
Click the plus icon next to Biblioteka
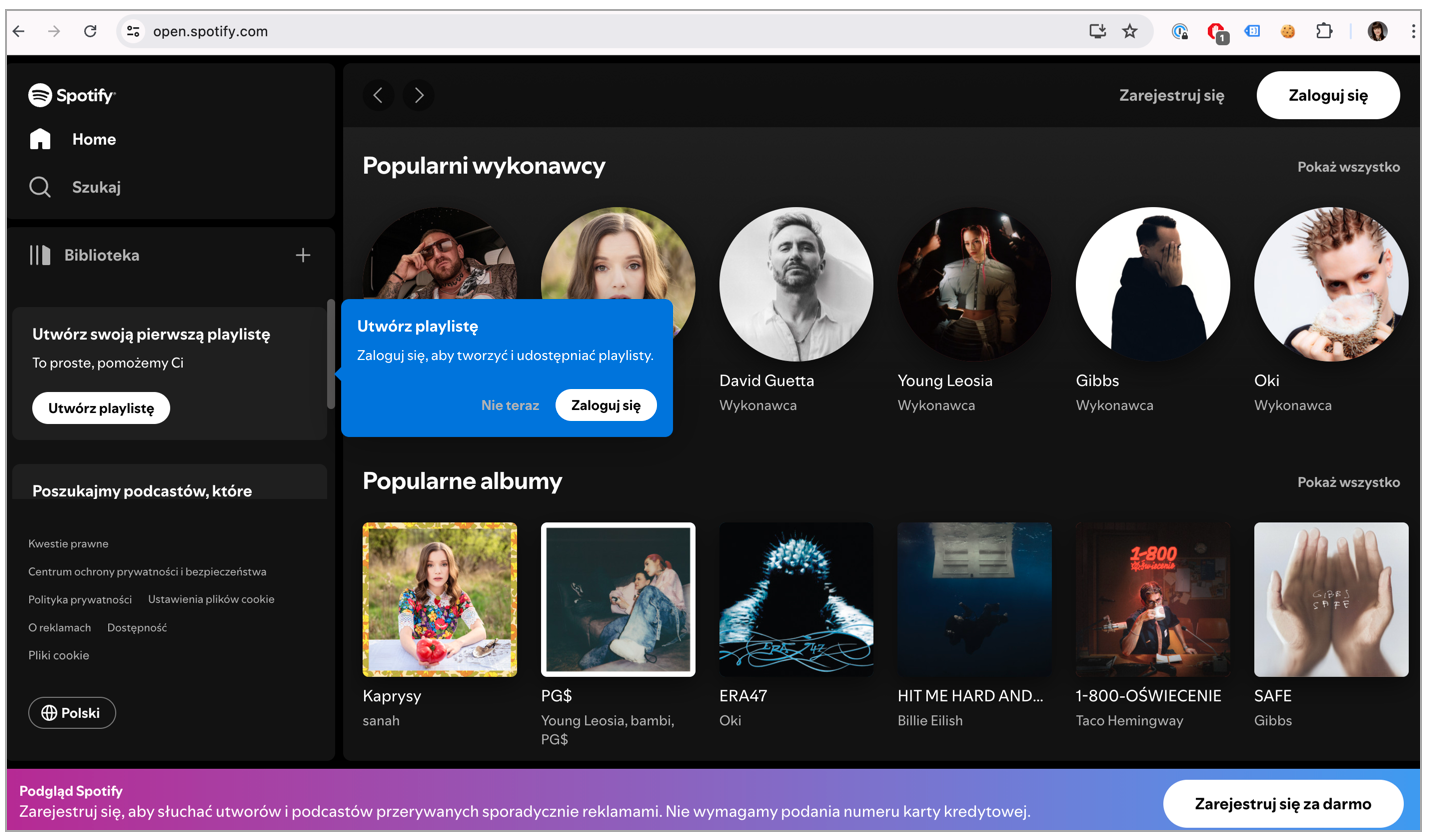[x=303, y=255]
